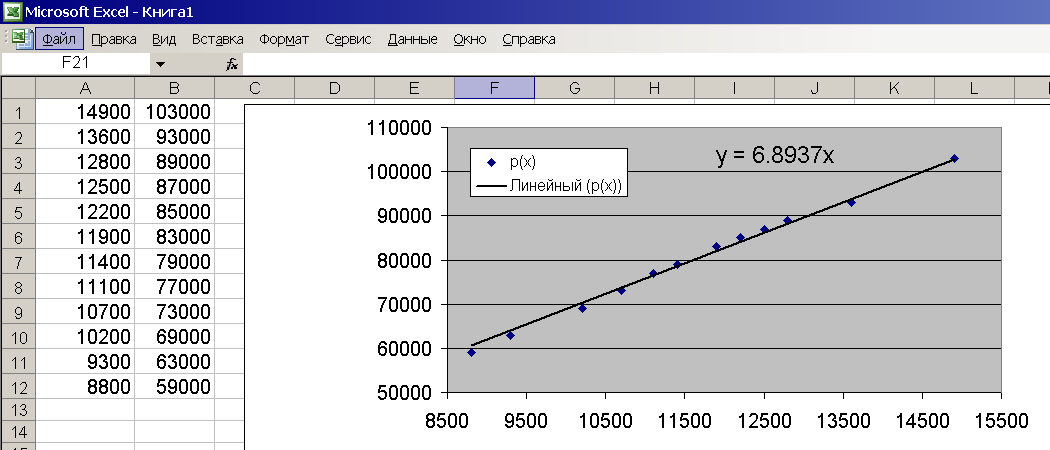
Task: Select highlighted column F header
Action: click(494, 88)
